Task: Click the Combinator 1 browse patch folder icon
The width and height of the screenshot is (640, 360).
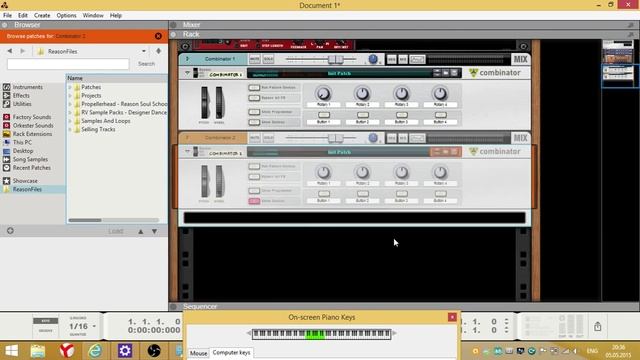Action: pos(445,73)
